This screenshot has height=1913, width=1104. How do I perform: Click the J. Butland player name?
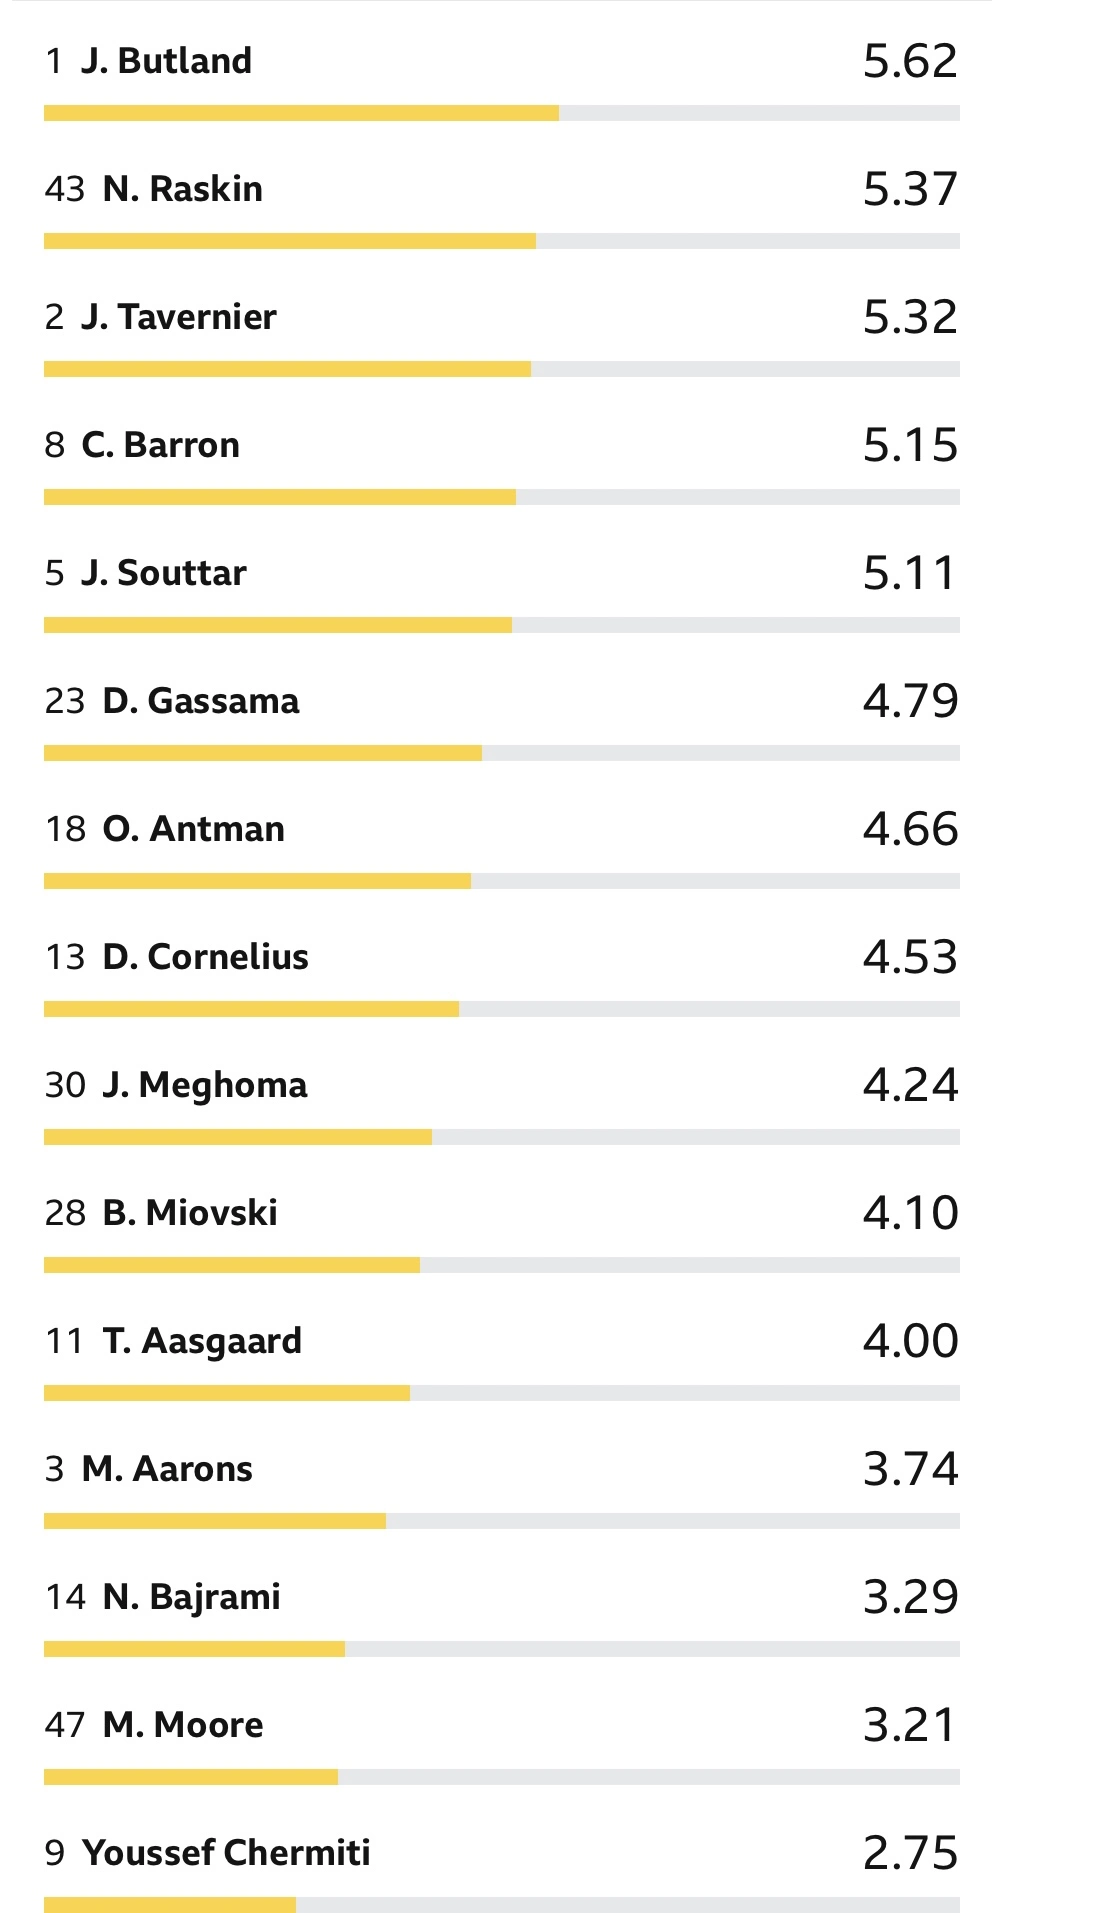tap(166, 61)
